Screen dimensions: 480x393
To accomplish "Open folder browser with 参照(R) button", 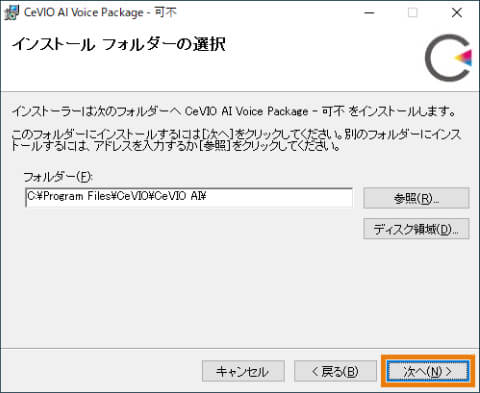I will pos(416,198).
